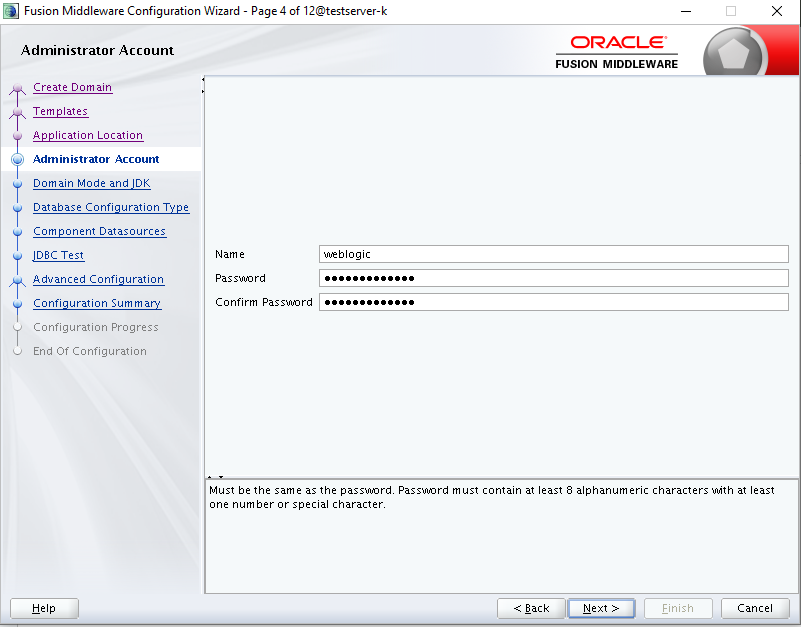Screen dimensions: 801x627
Task: Click the Templates step marker icon
Action: tap(17, 113)
